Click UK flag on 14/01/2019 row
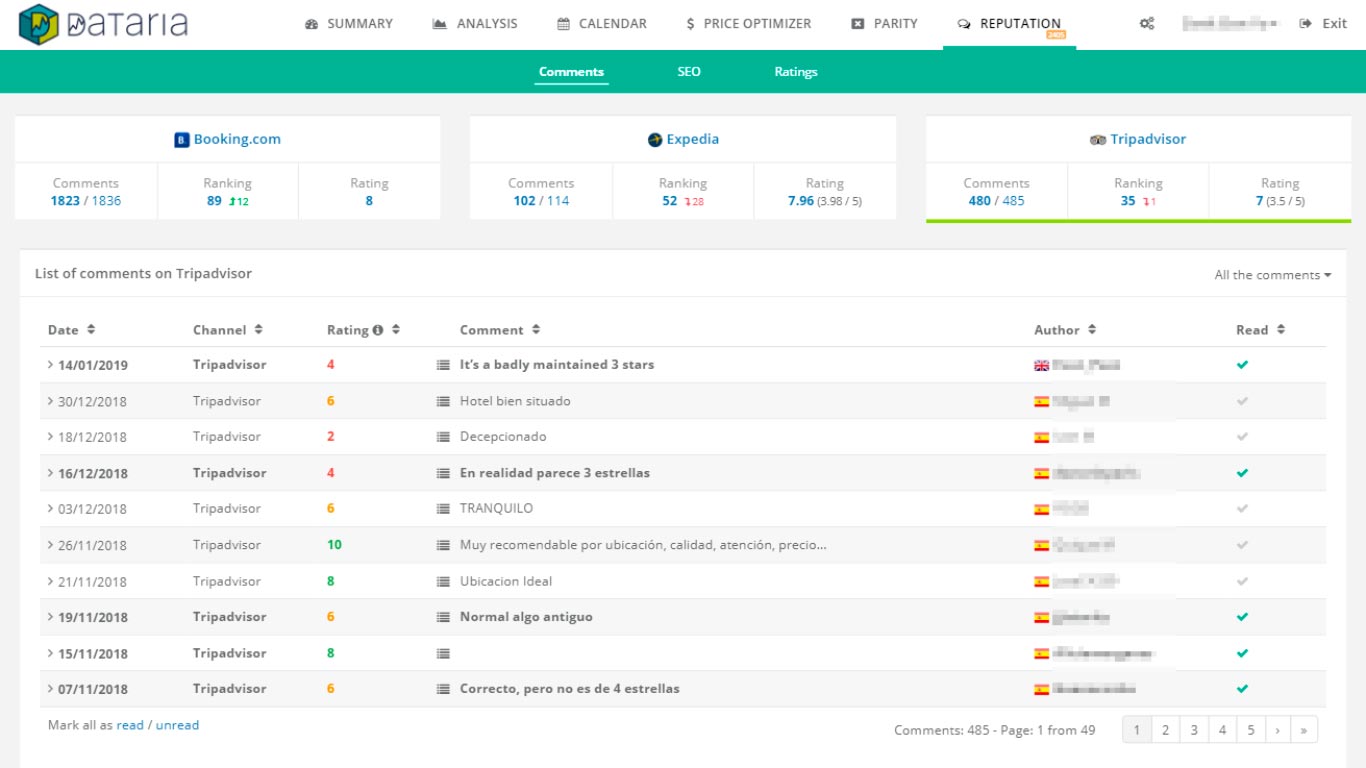1366x768 pixels. [1041, 365]
